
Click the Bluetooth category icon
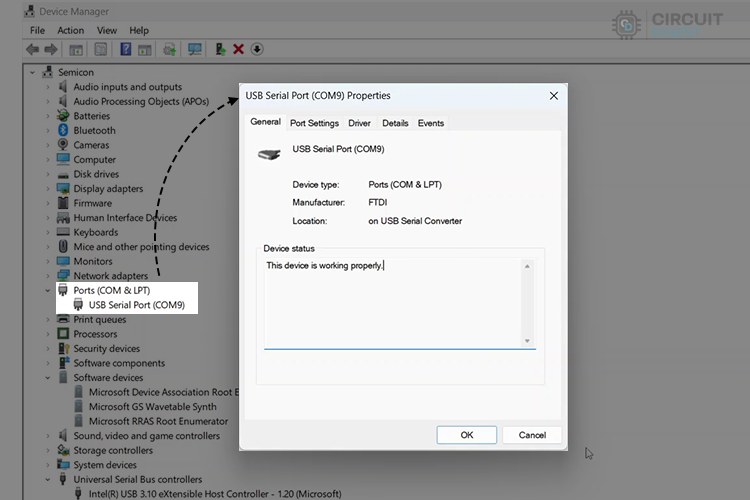(63, 130)
